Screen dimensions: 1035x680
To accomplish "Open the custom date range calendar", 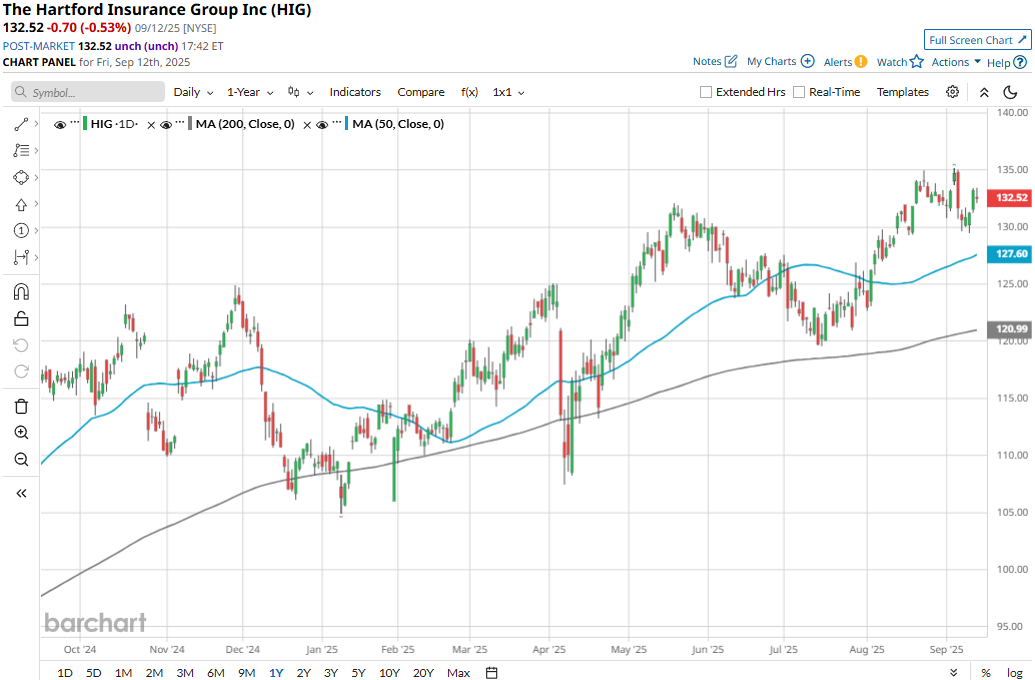I will click(x=492, y=673).
